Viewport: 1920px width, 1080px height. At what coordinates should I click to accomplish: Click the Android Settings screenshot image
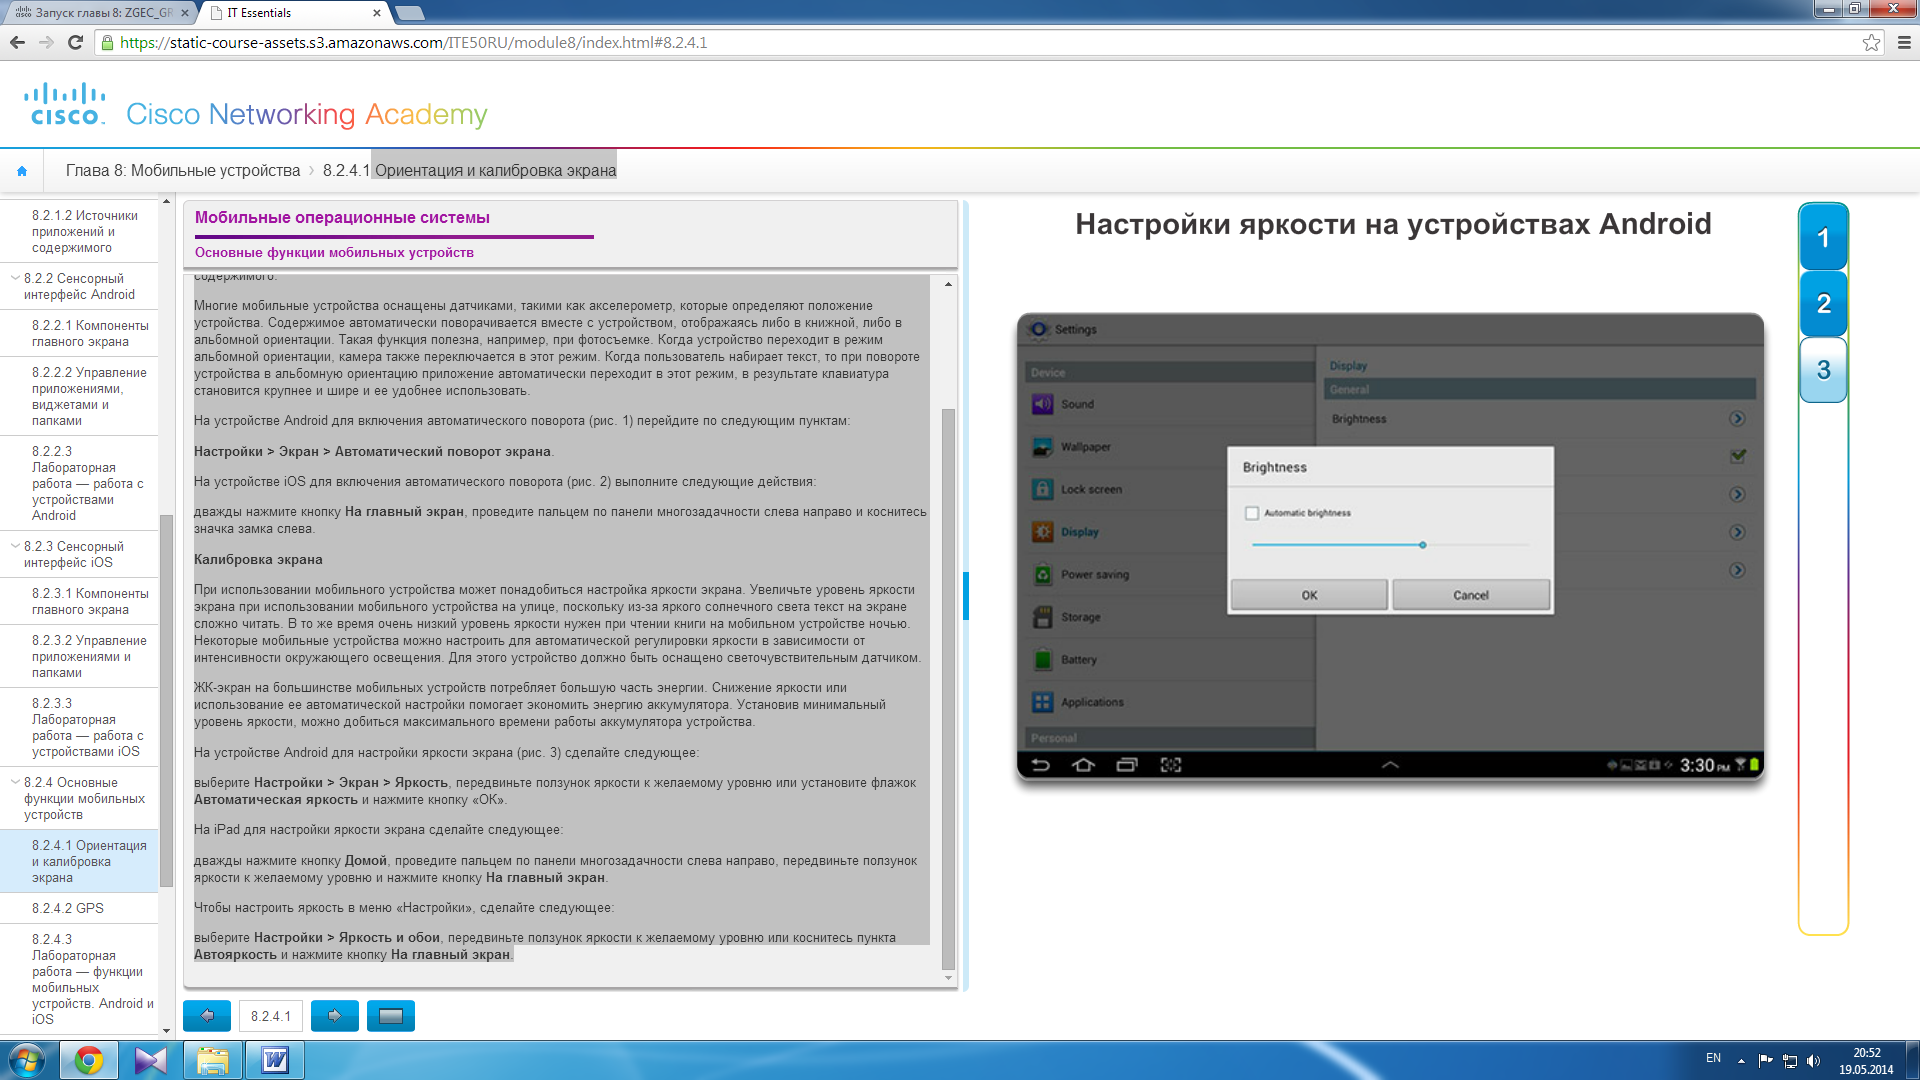[x=1390, y=546]
